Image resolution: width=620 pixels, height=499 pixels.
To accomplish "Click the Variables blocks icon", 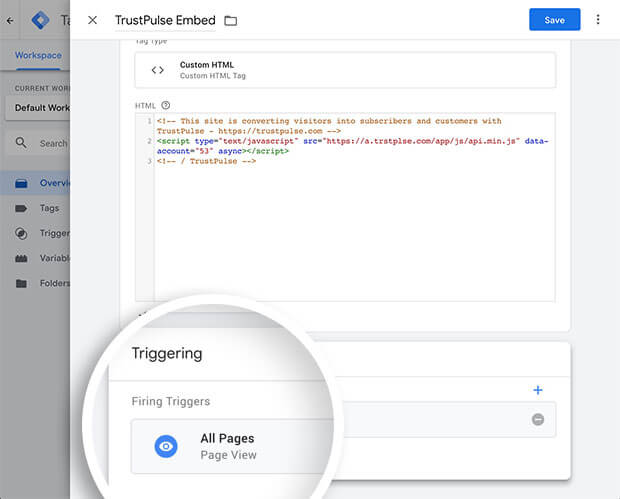I will [x=21, y=259].
